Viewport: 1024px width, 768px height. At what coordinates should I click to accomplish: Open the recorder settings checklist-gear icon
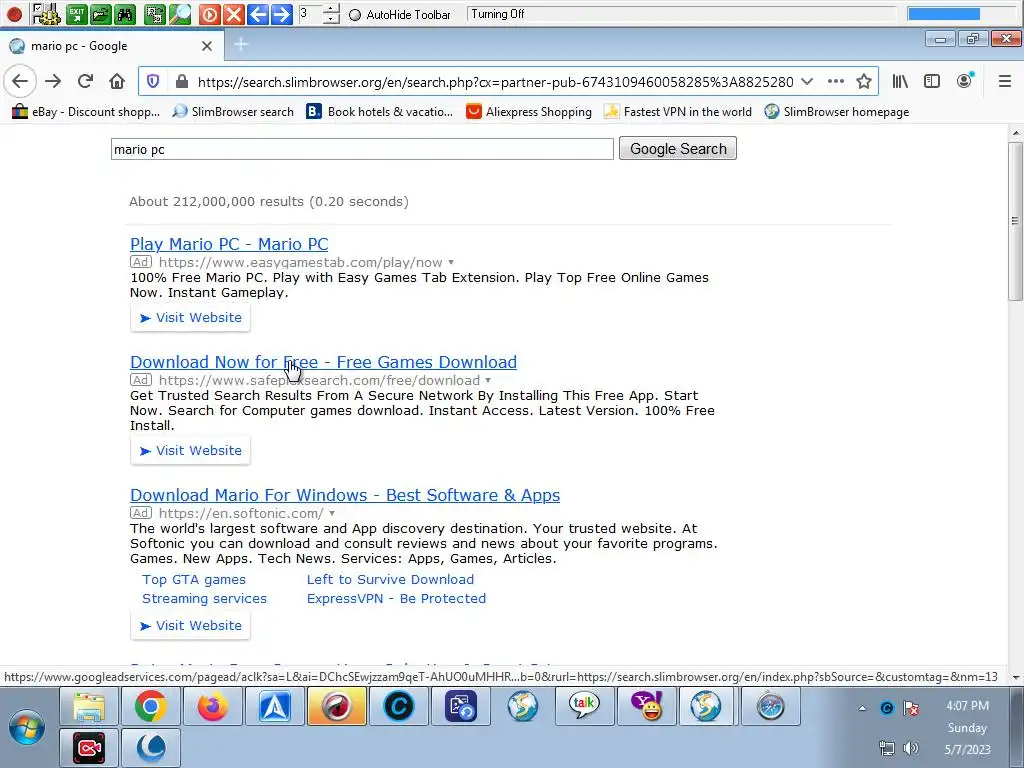pos(46,14)
